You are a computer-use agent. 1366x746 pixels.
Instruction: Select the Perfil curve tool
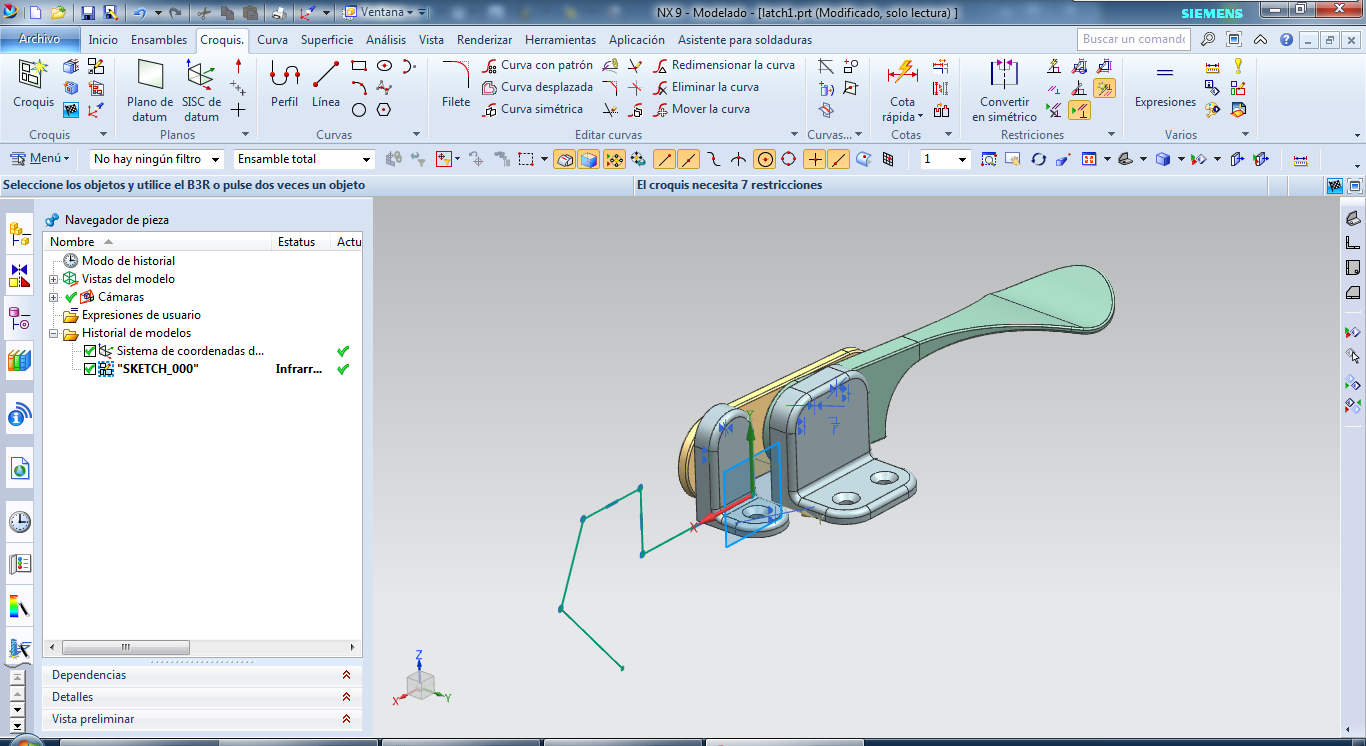click(285, 84)
